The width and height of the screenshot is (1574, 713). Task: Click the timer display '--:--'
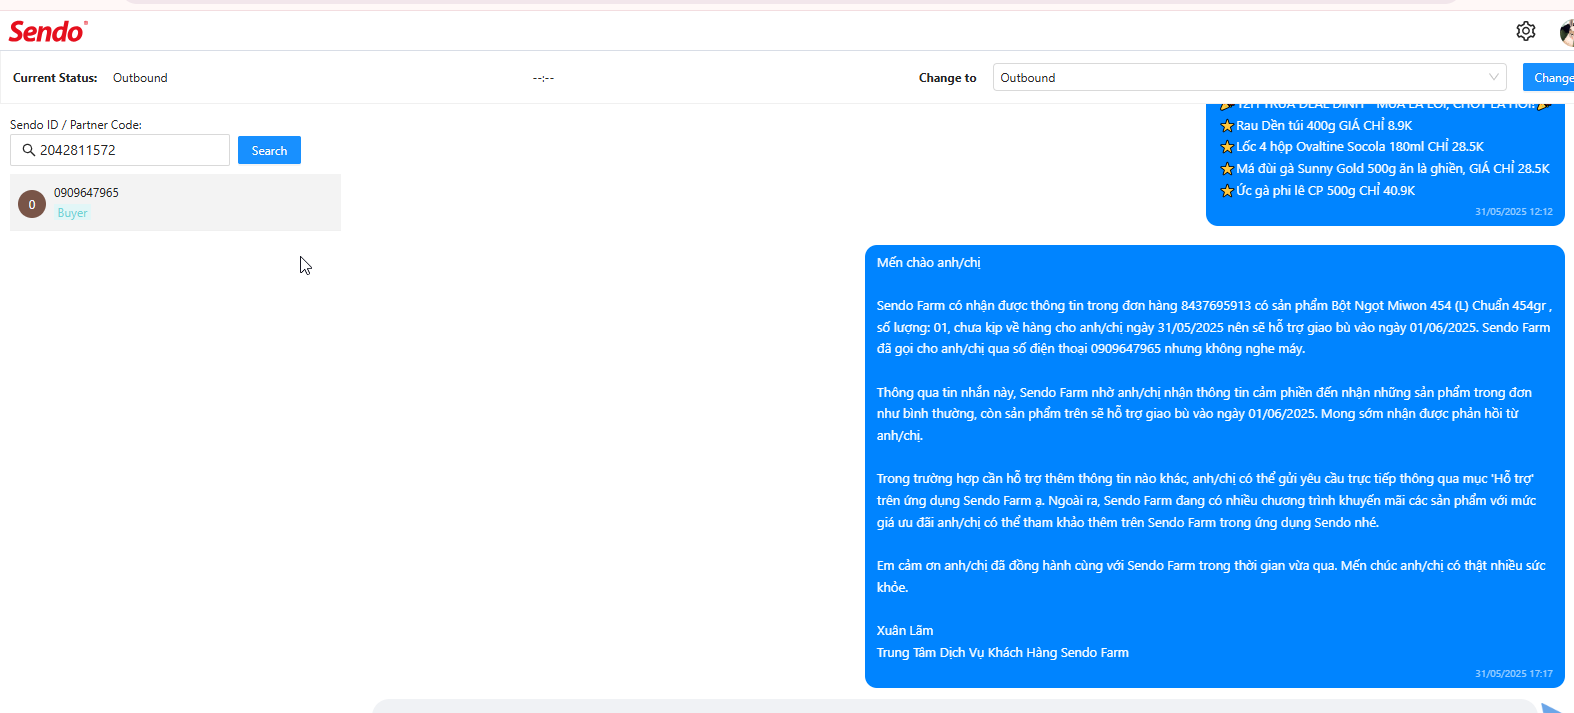[x=543, y=78]
